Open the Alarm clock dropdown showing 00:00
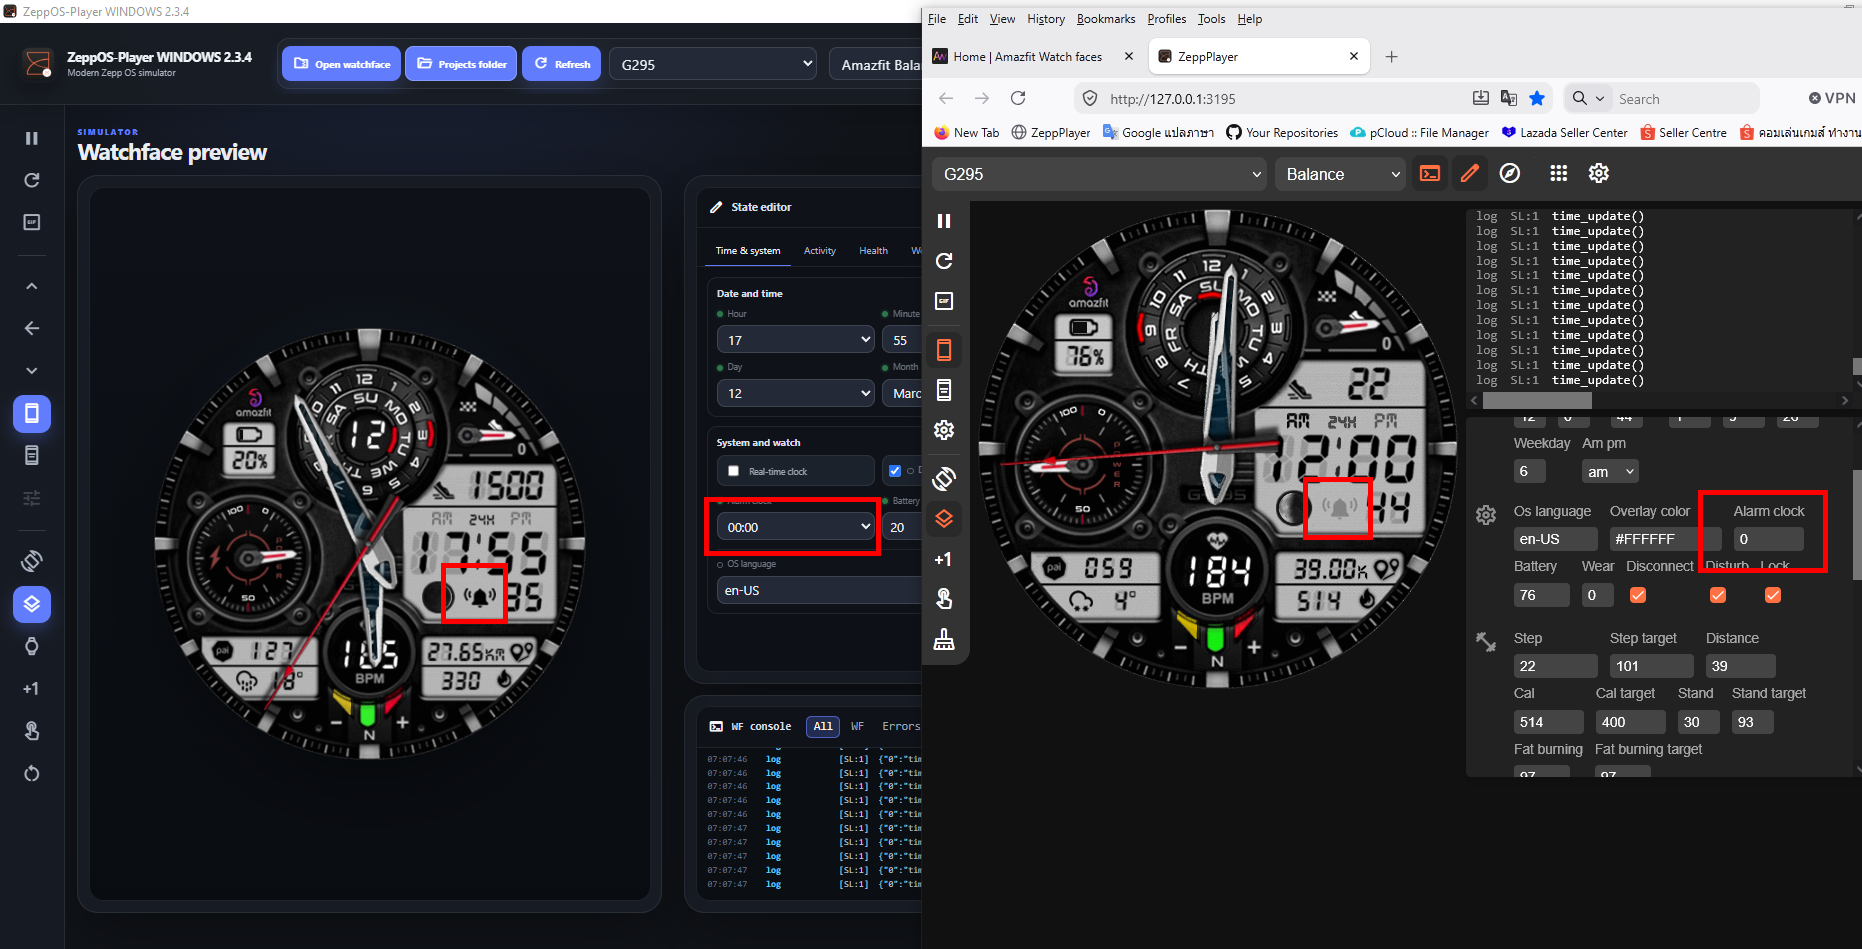This screenshot has height=949, width=1862. tap(796, 527)
